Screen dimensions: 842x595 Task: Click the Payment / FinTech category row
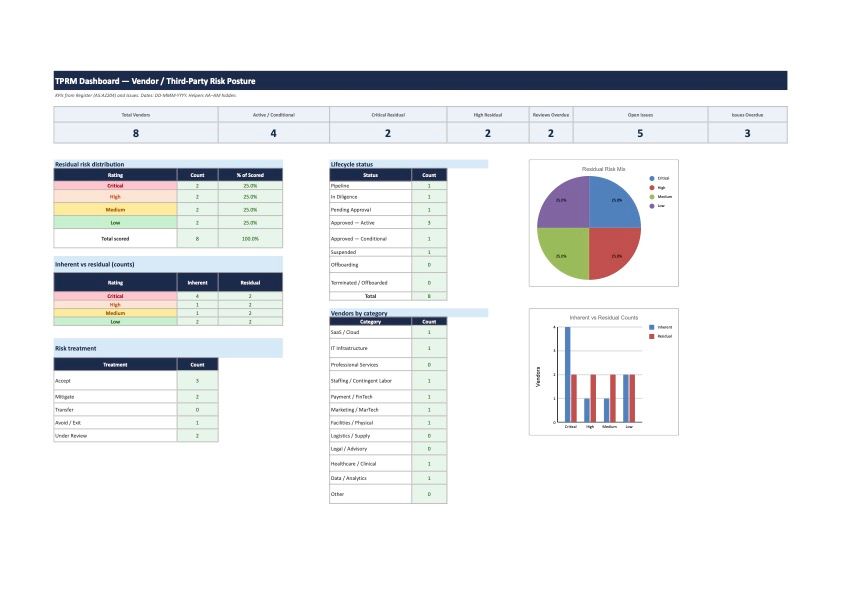388,397
